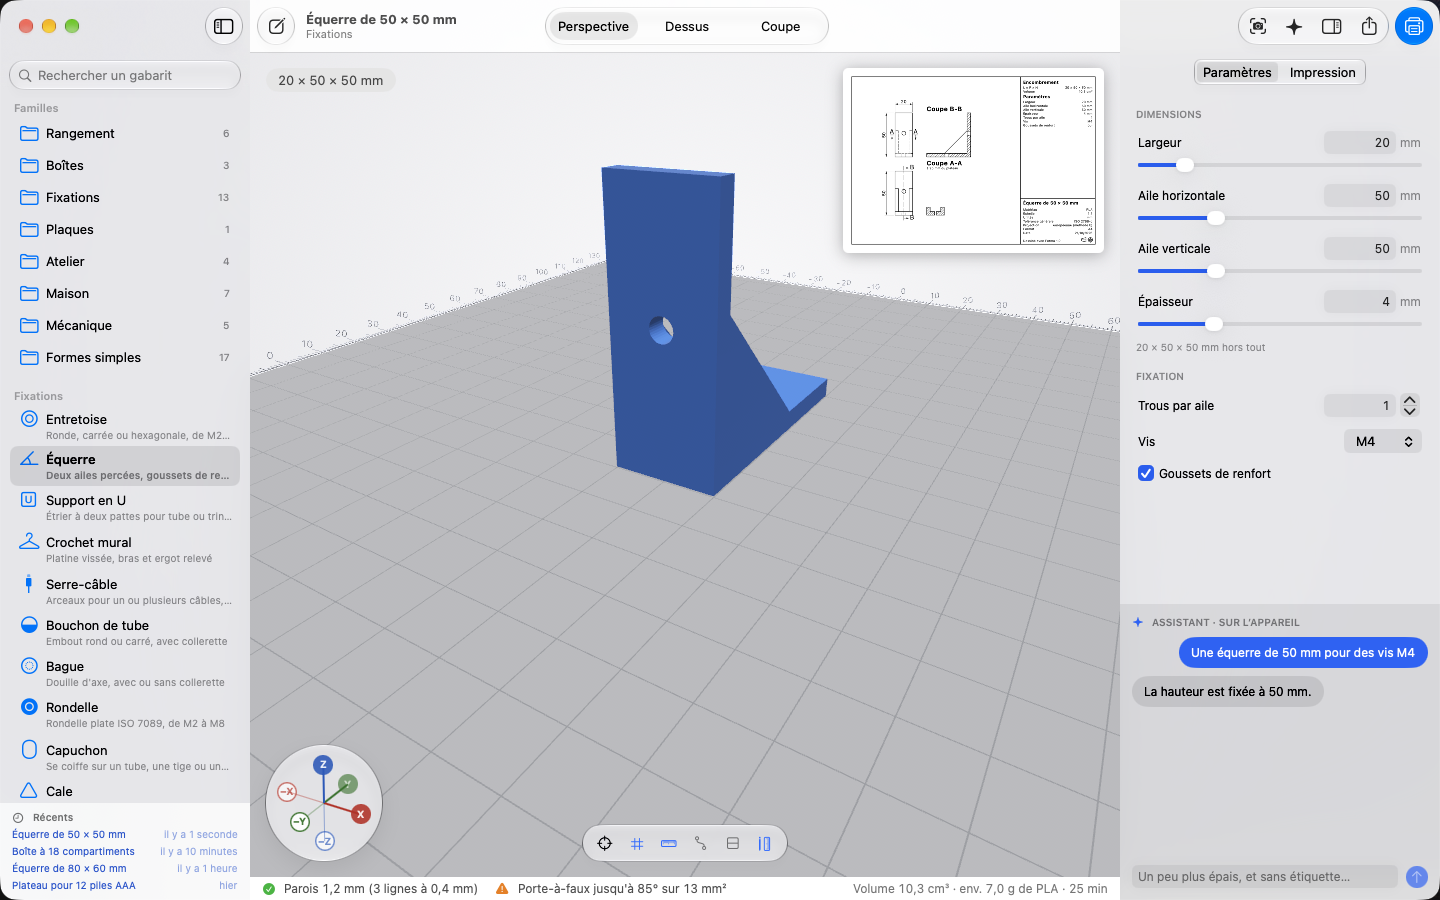Toggle the toolpath icon in viewport toolbar
The image size is (1440, 900).
tap(701, 843)
